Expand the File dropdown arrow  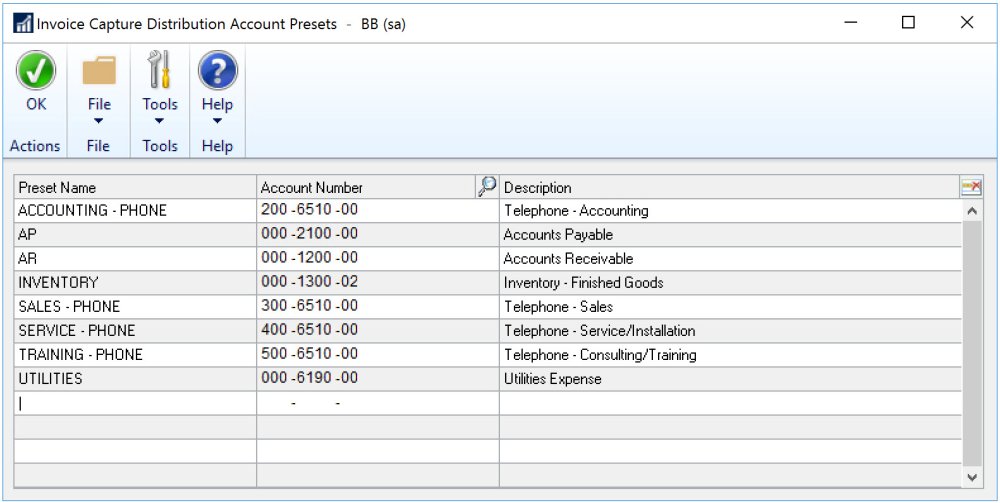tap(99, 121)
